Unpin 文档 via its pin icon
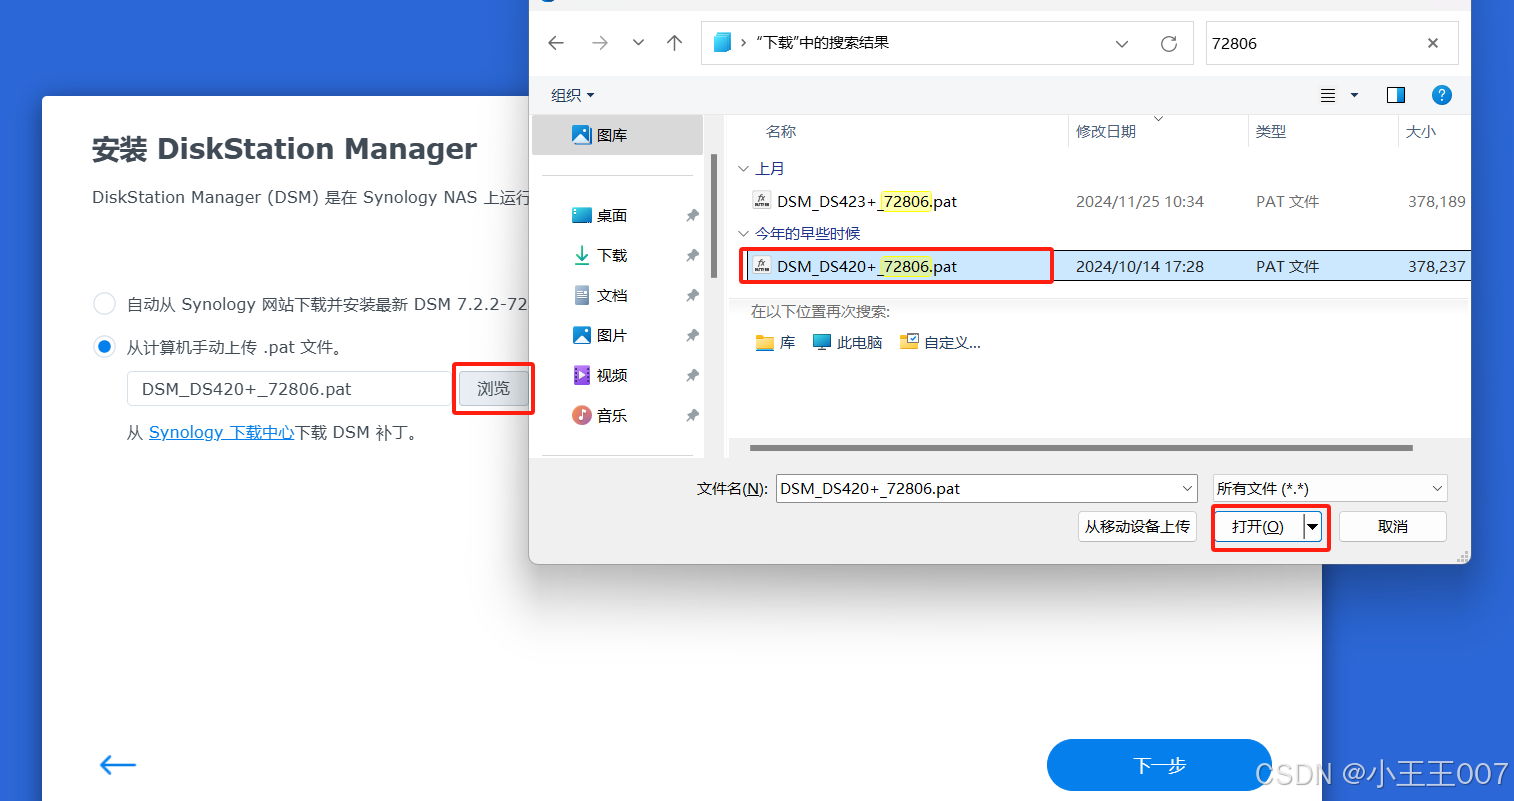The image size is (1514, 801). tap(692, 295)
